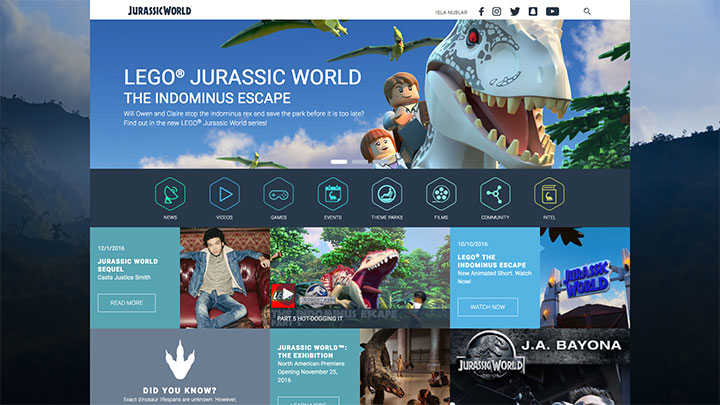
Task: Open the Intel book icon
Action: click(549, 193)
